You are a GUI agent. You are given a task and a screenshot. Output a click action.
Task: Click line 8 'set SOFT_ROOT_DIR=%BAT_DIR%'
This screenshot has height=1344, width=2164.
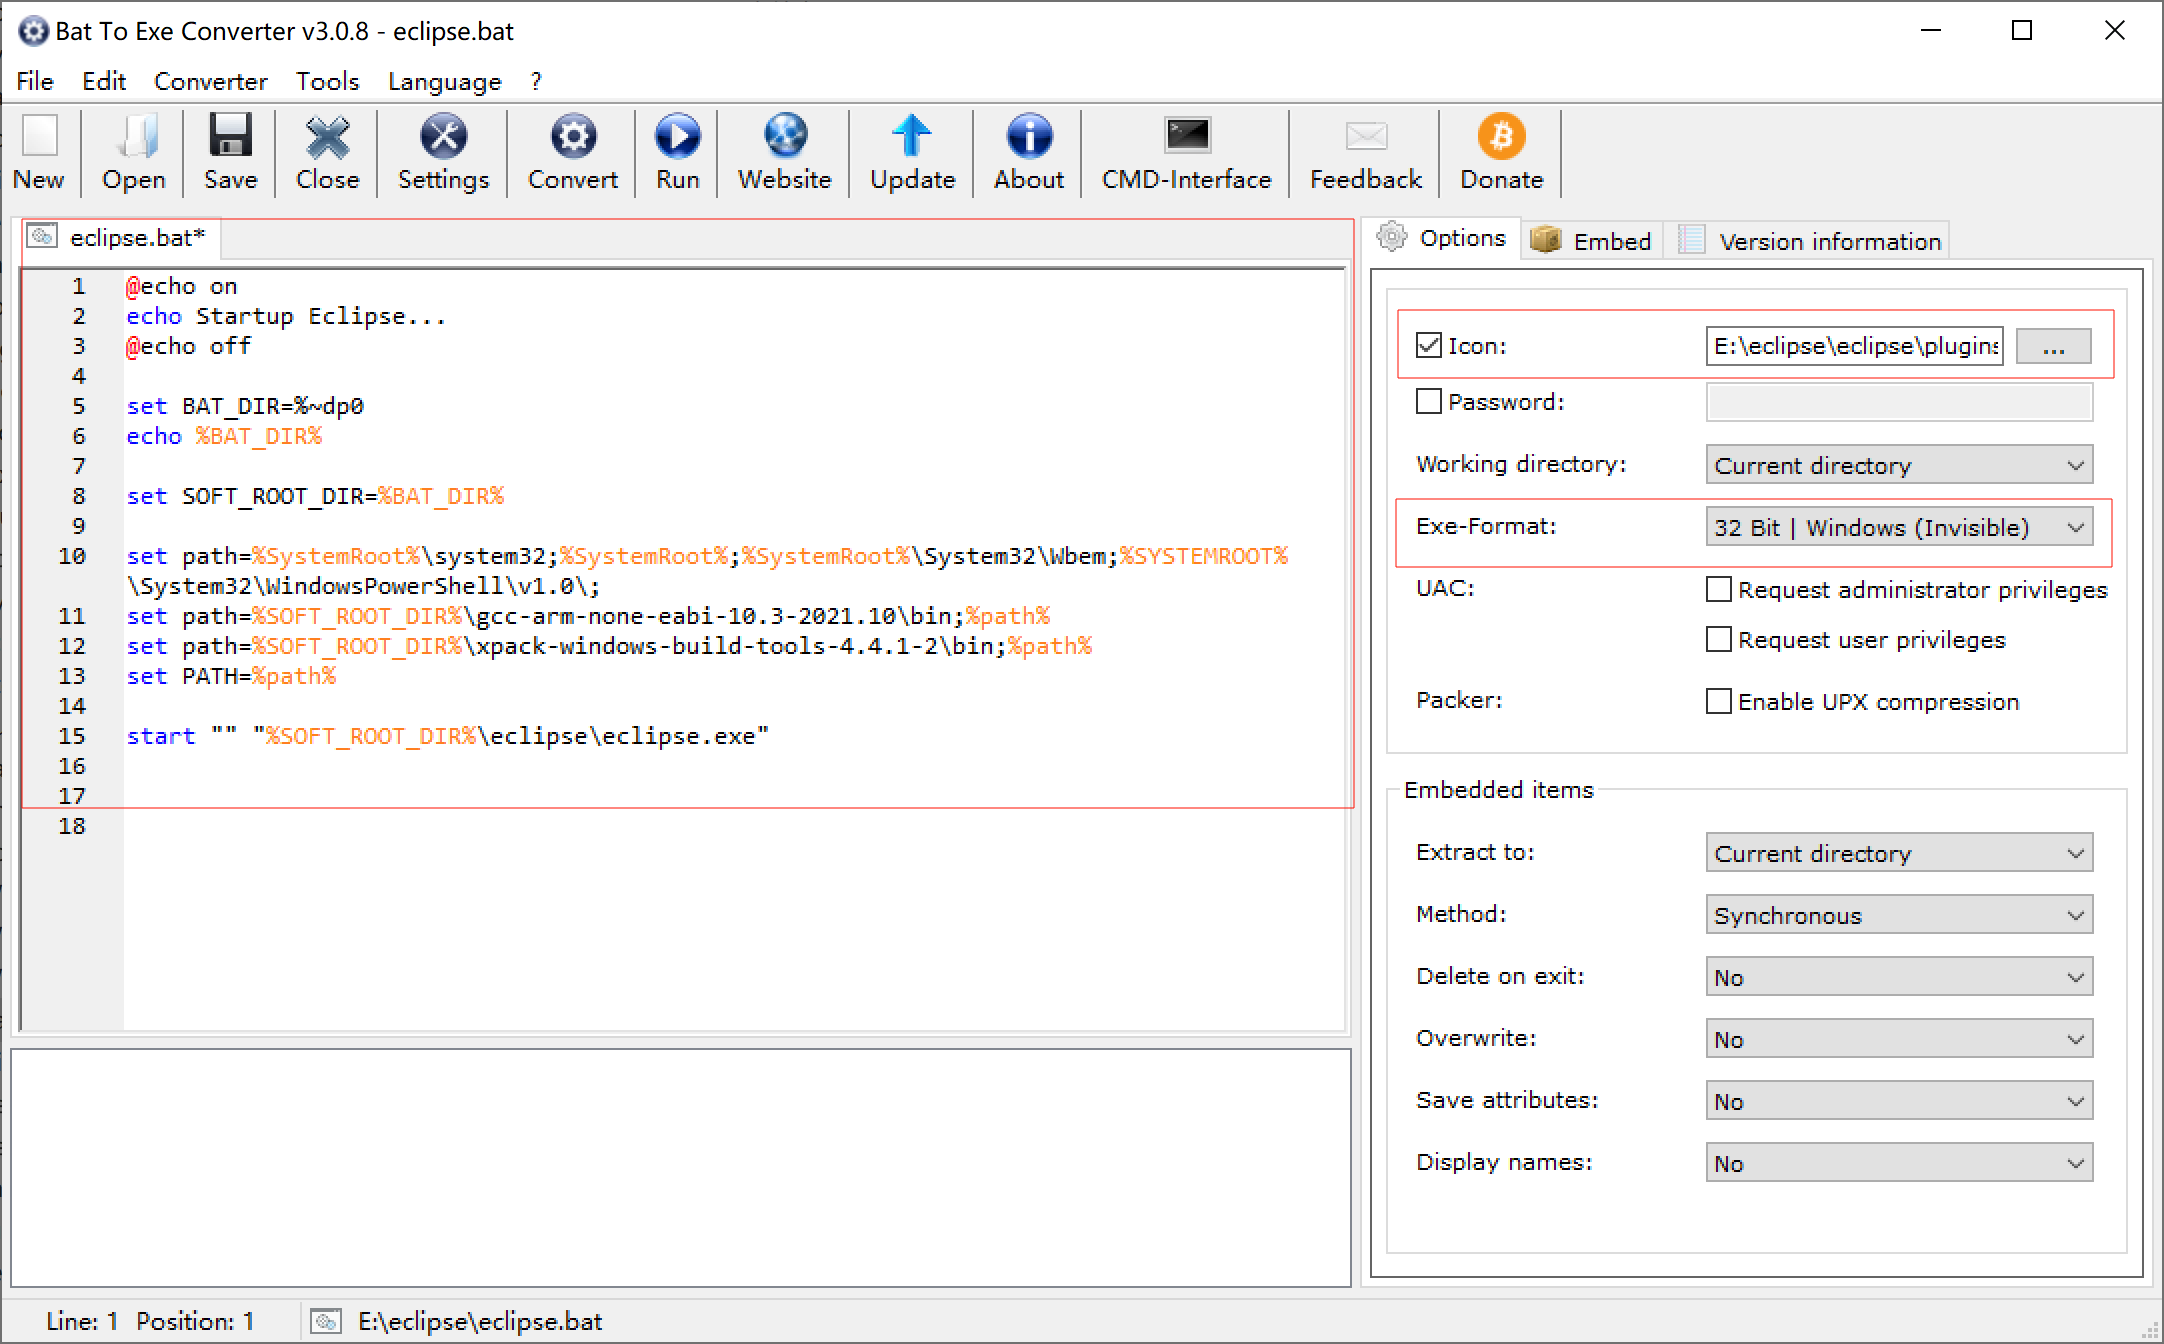click(x=315, y=496)
